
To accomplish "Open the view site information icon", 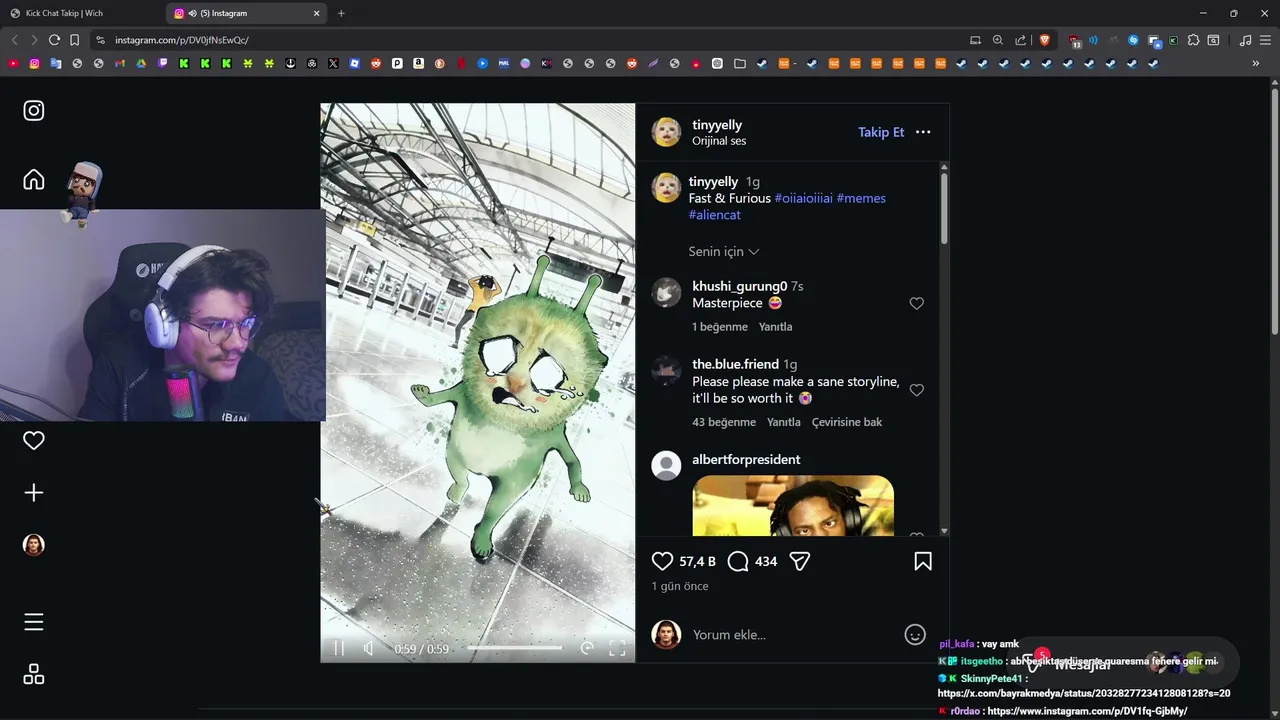I will pos(100,40).
